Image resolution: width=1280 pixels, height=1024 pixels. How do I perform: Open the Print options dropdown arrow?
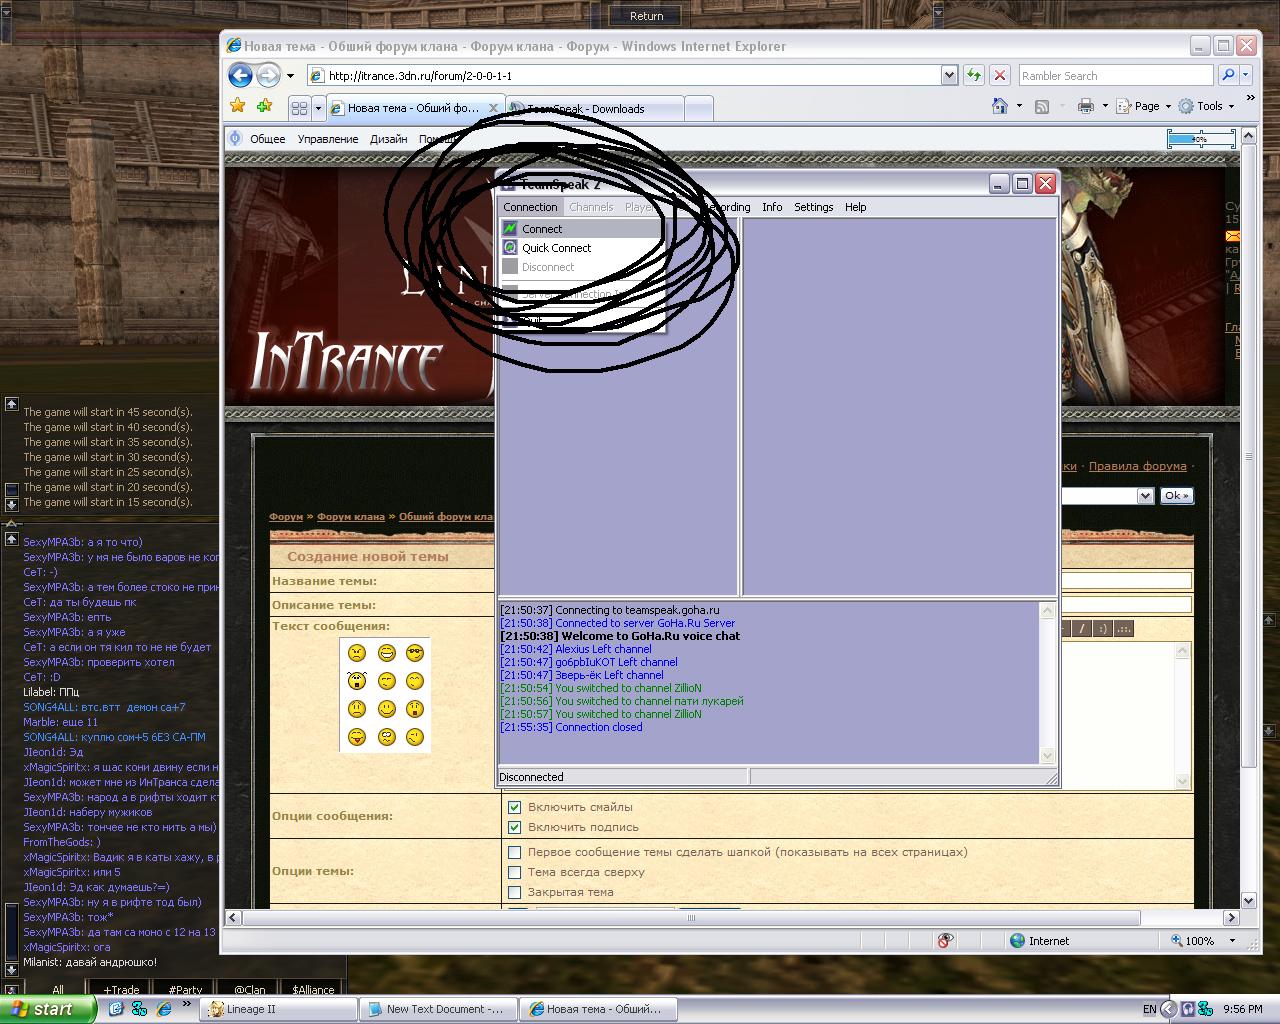coord(1105,106)
